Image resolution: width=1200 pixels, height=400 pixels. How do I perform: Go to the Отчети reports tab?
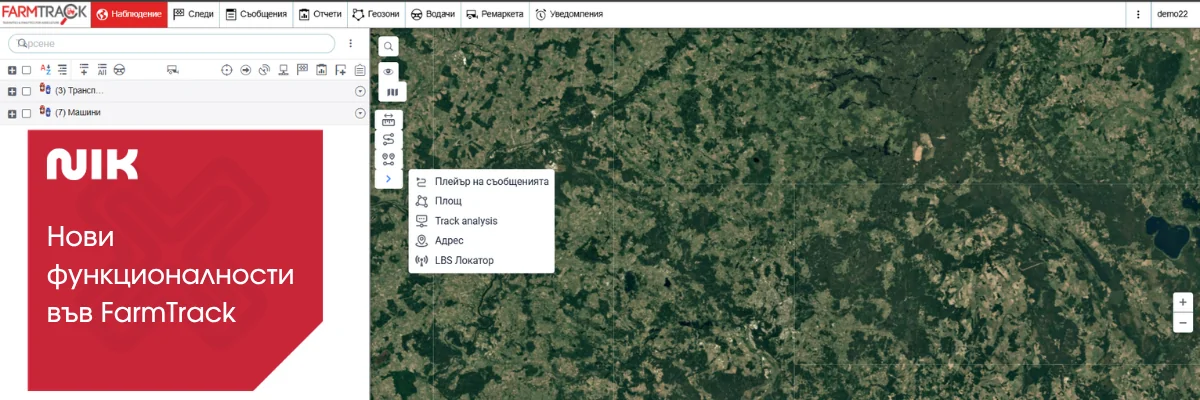pos(320,14)
